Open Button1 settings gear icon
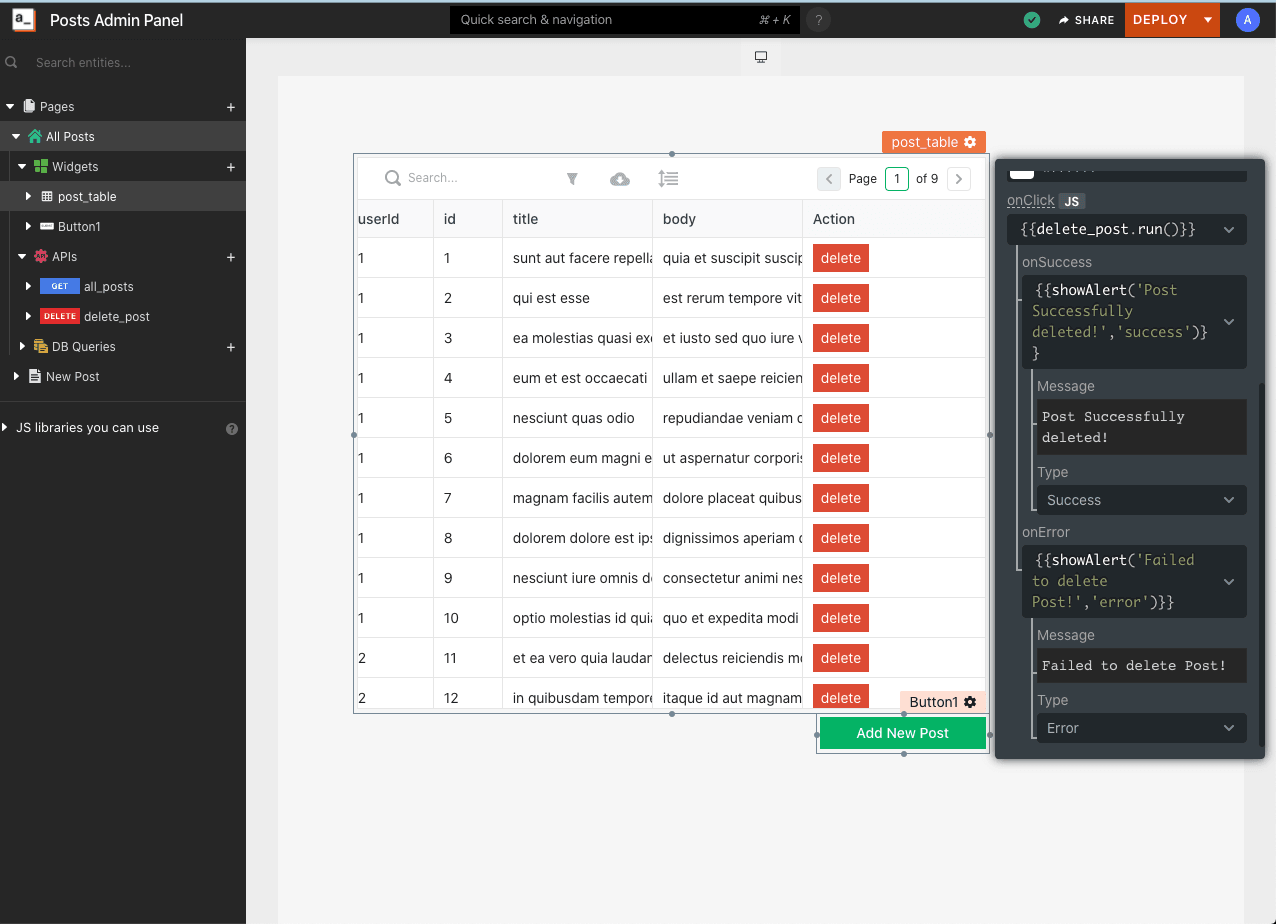This screenshot has height=924, width=1276. [970, 702]
